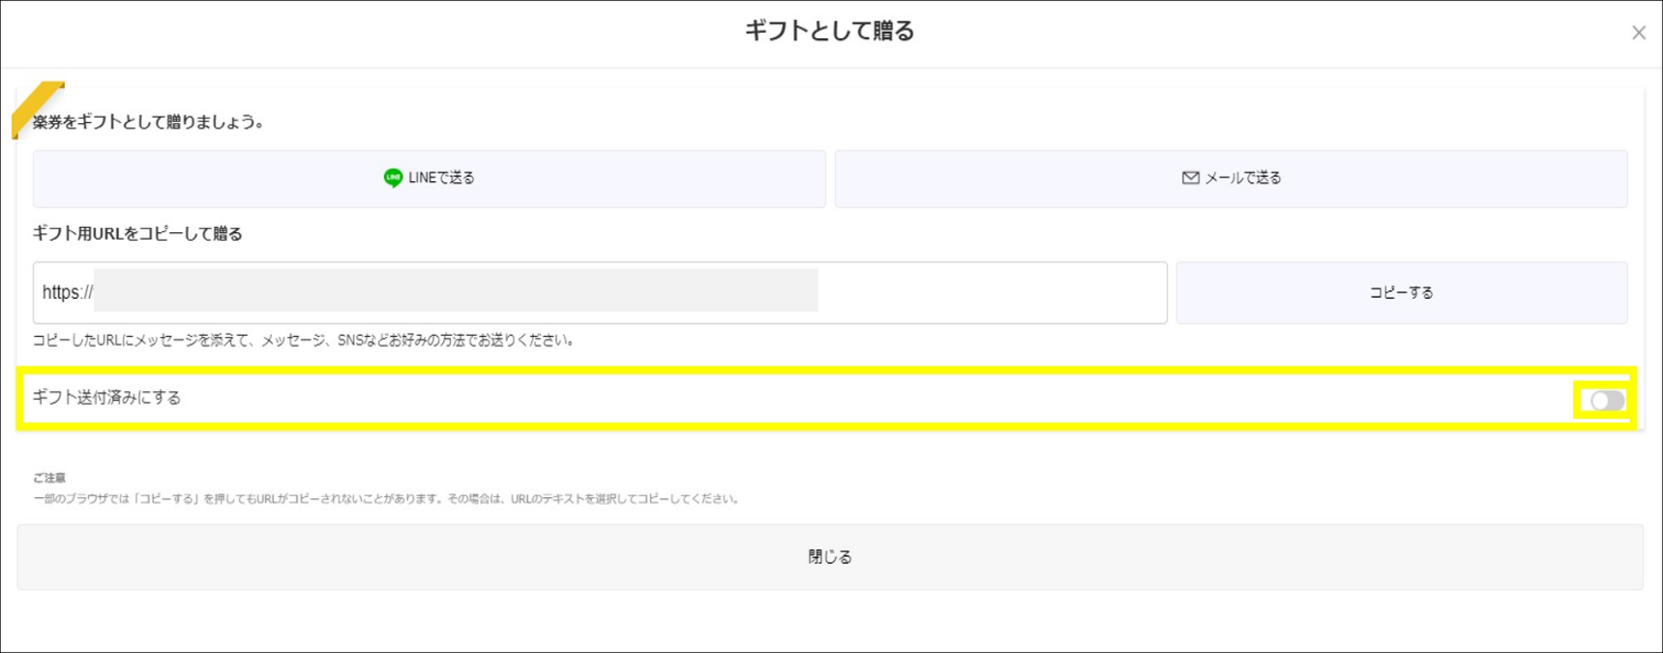Choose メールで送る to send by email
Image resolution: width=1663 pixels, height=653 pixels.
click(1230, 178)
